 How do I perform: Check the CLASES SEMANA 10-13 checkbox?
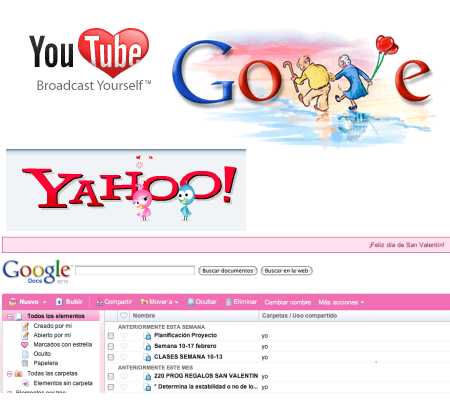coord(111,357)
